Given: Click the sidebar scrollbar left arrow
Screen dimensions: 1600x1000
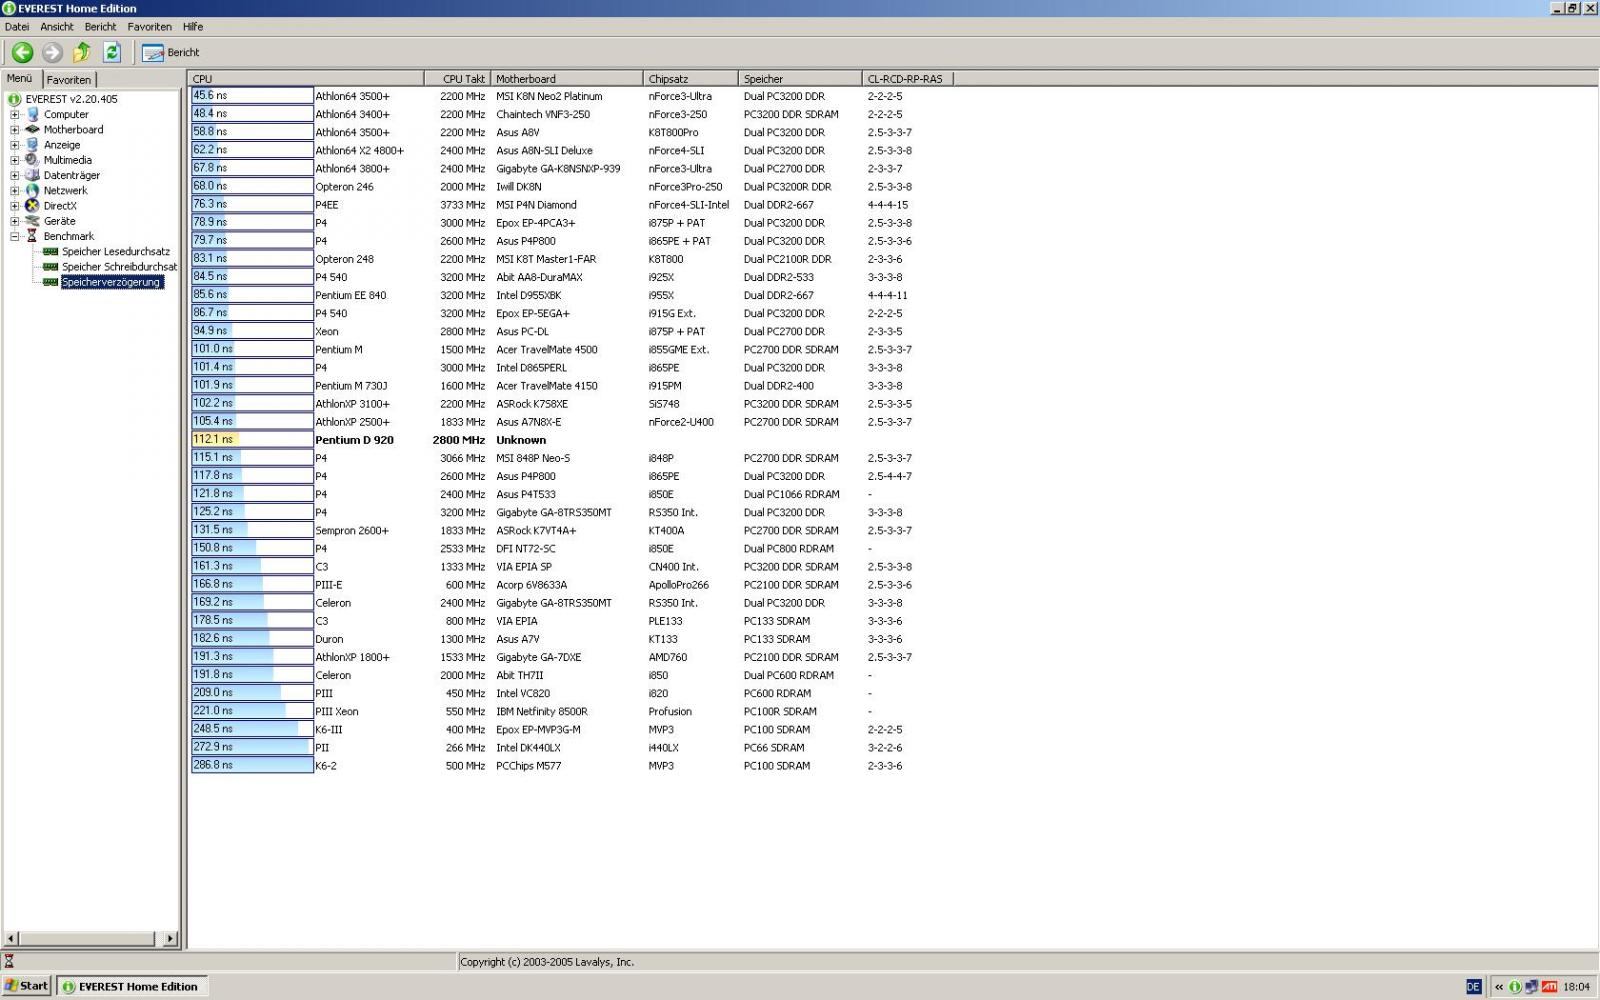Looking at the screenshot, I should point(11,938).
